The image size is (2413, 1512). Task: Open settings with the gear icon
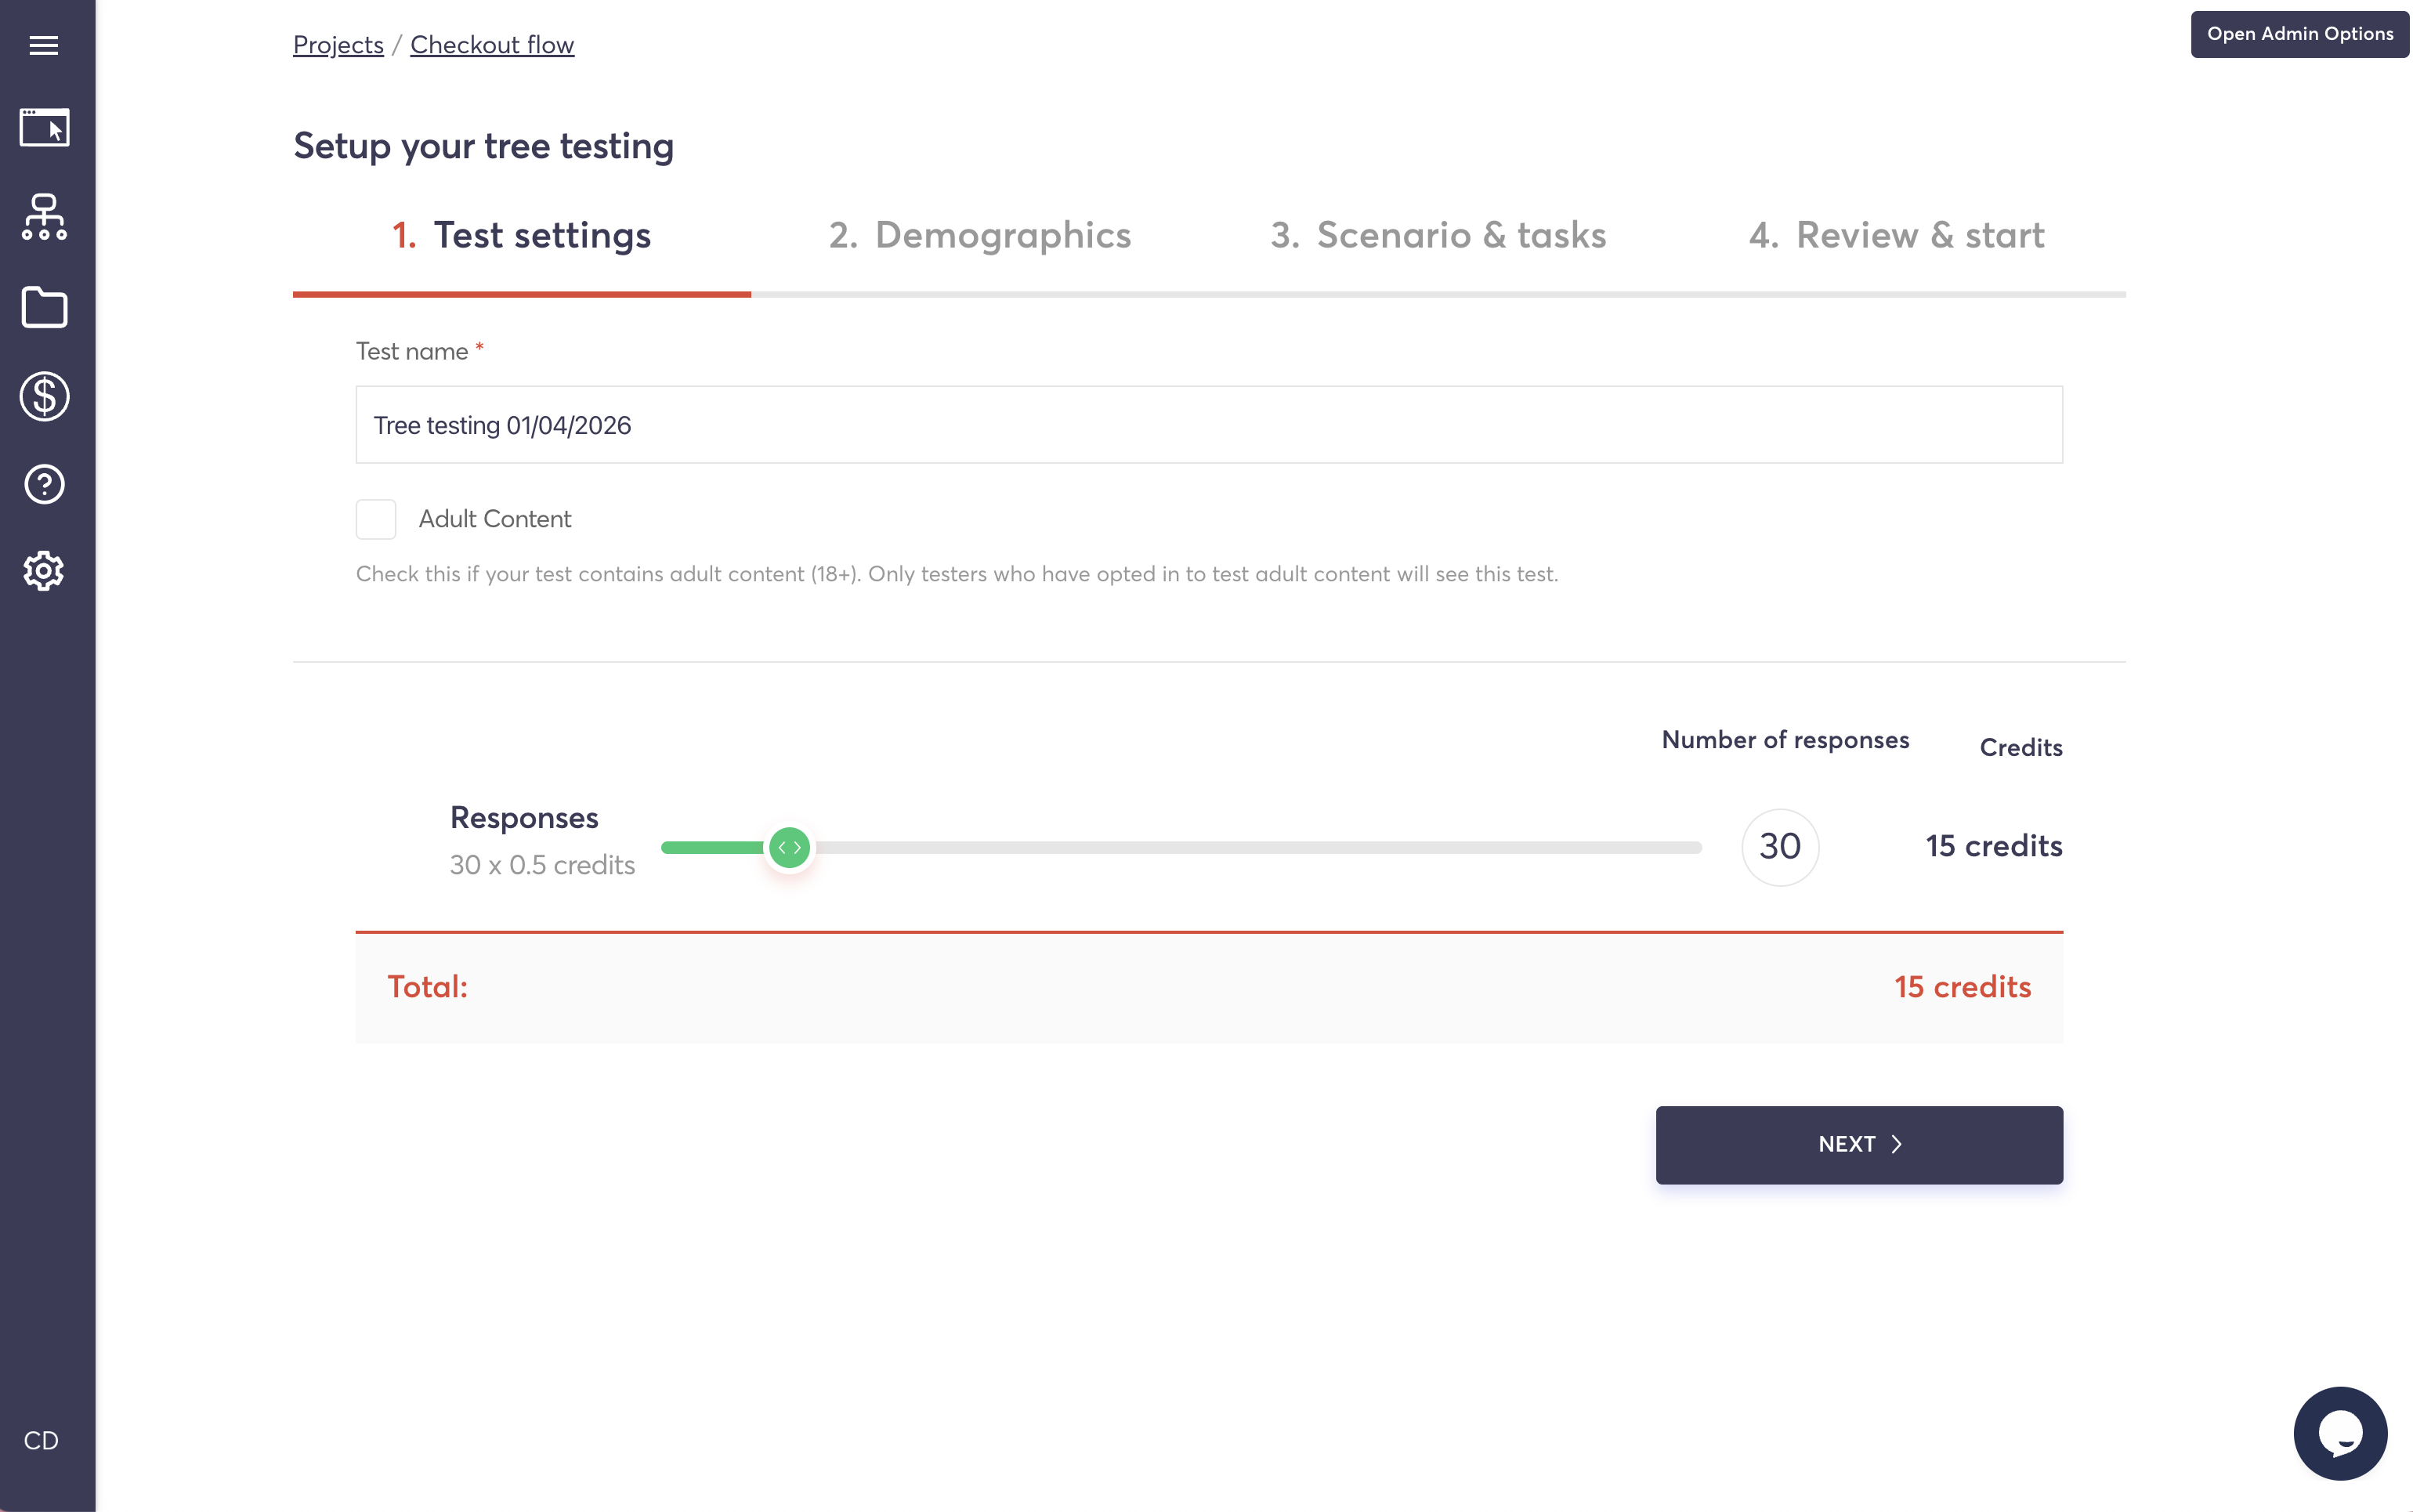point(44,570)
